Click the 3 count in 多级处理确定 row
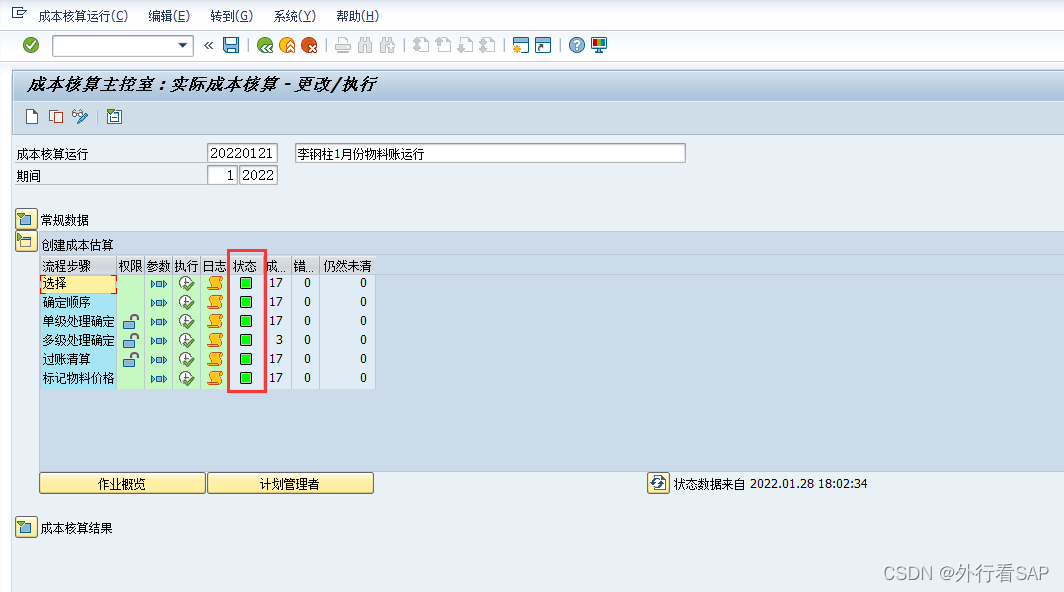This screenshot has width=1064, height=592. [278, 340]
